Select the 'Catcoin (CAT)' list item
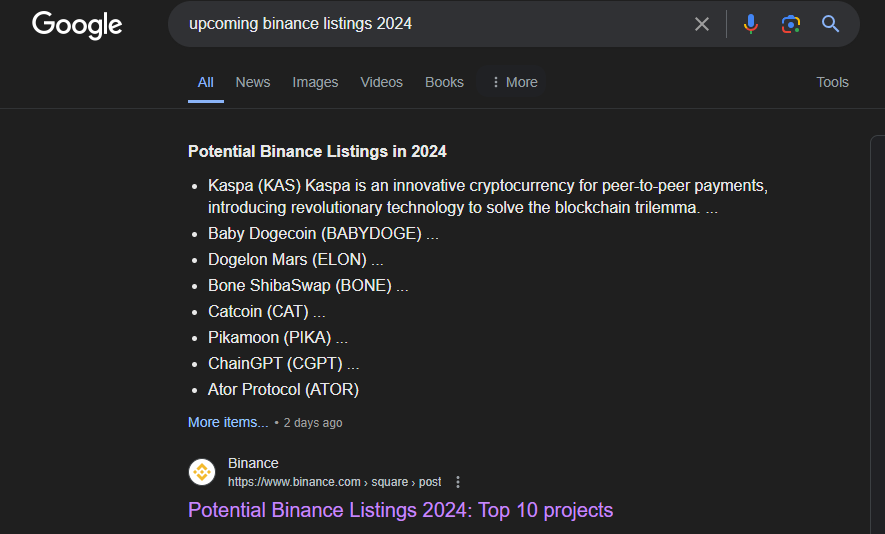 (x=266, y=312)
